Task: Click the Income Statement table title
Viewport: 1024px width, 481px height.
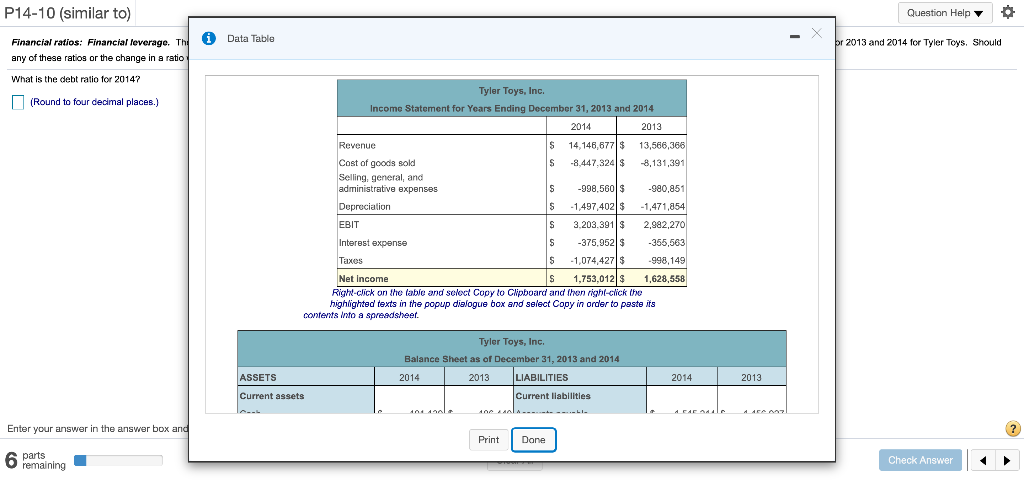Action: 512,108
